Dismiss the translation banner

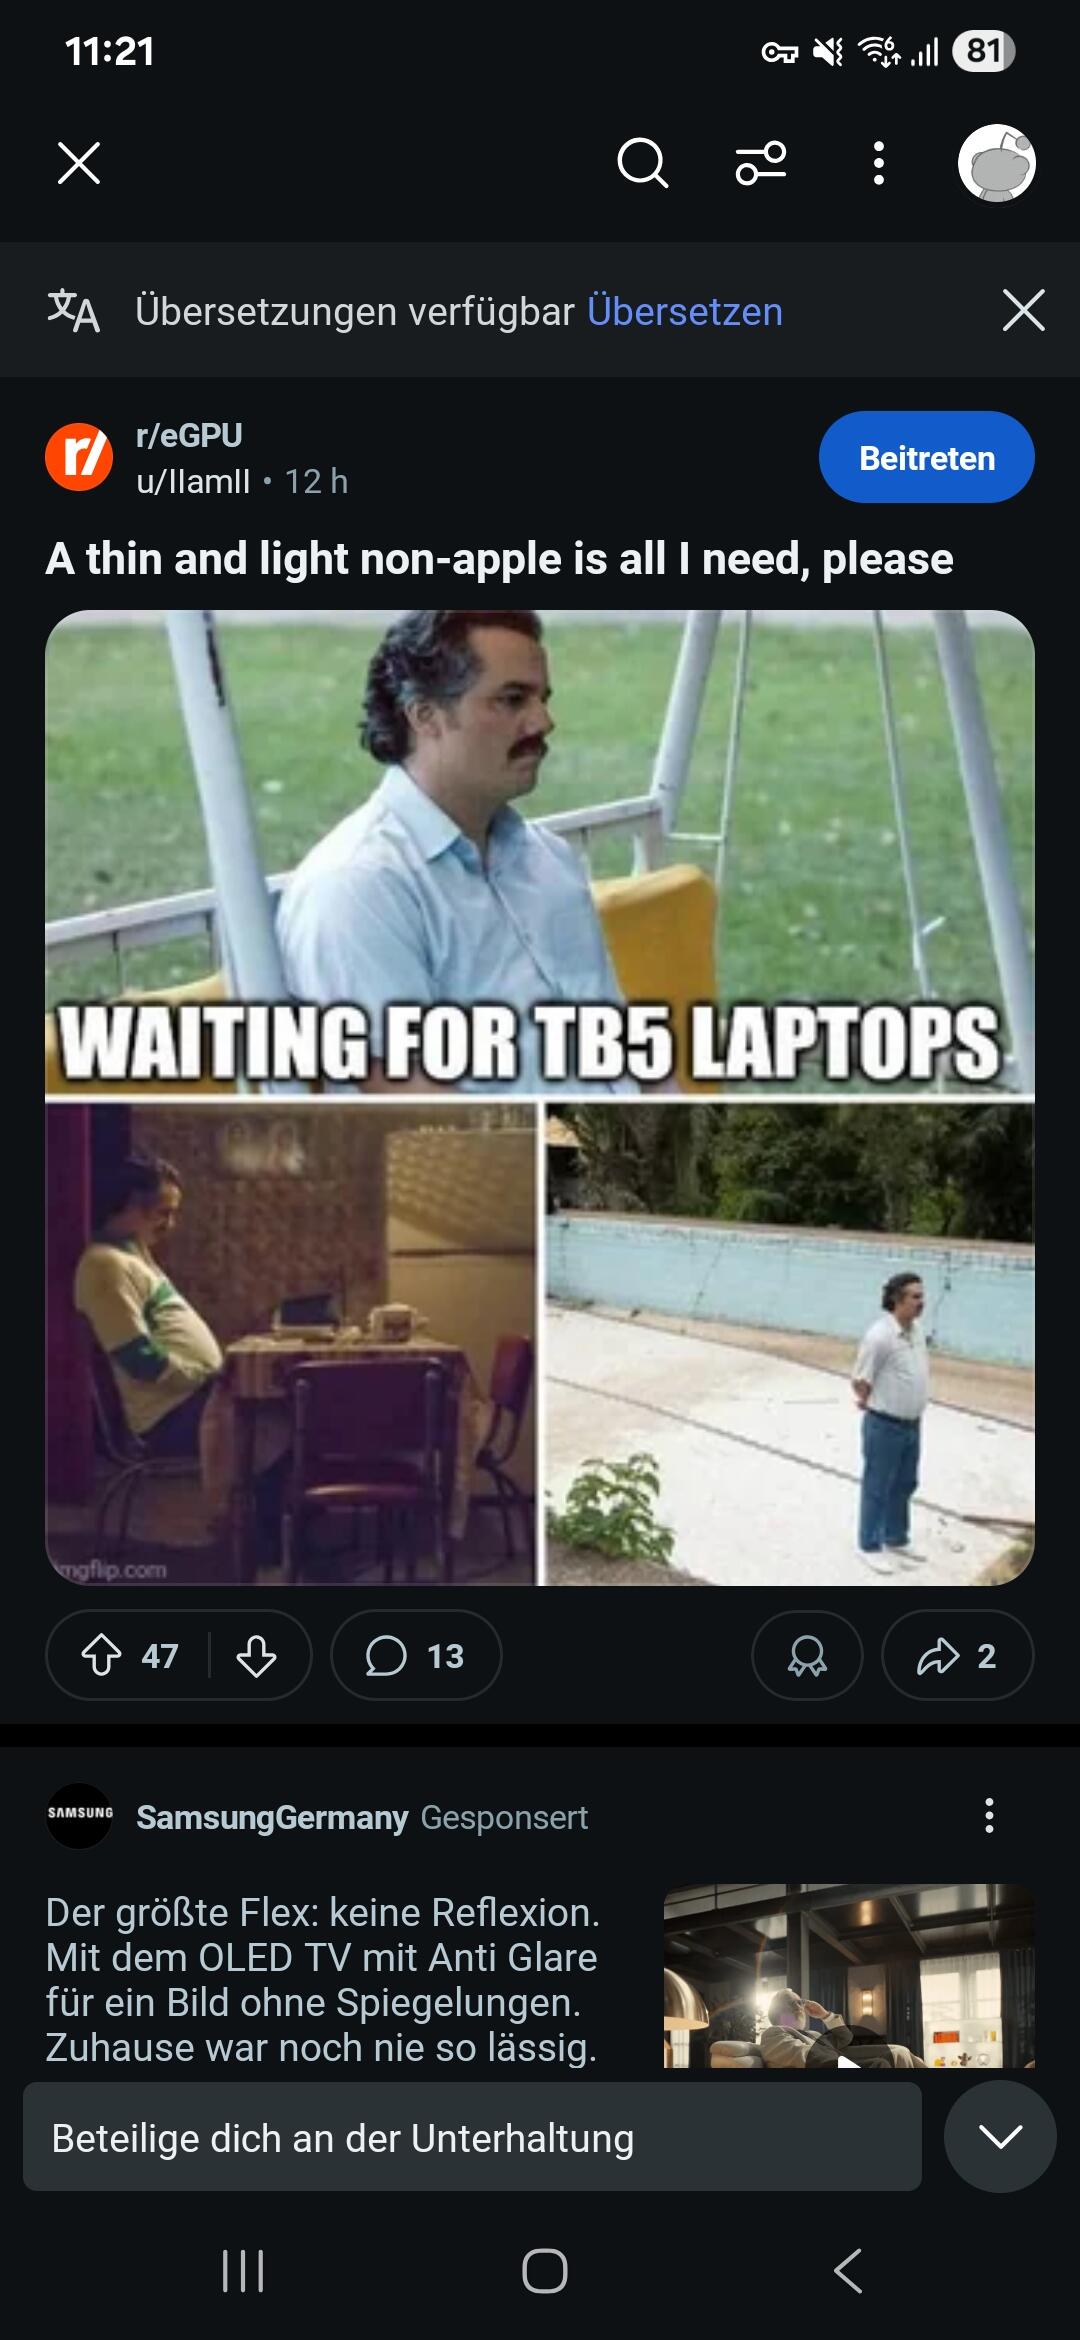1024,310
